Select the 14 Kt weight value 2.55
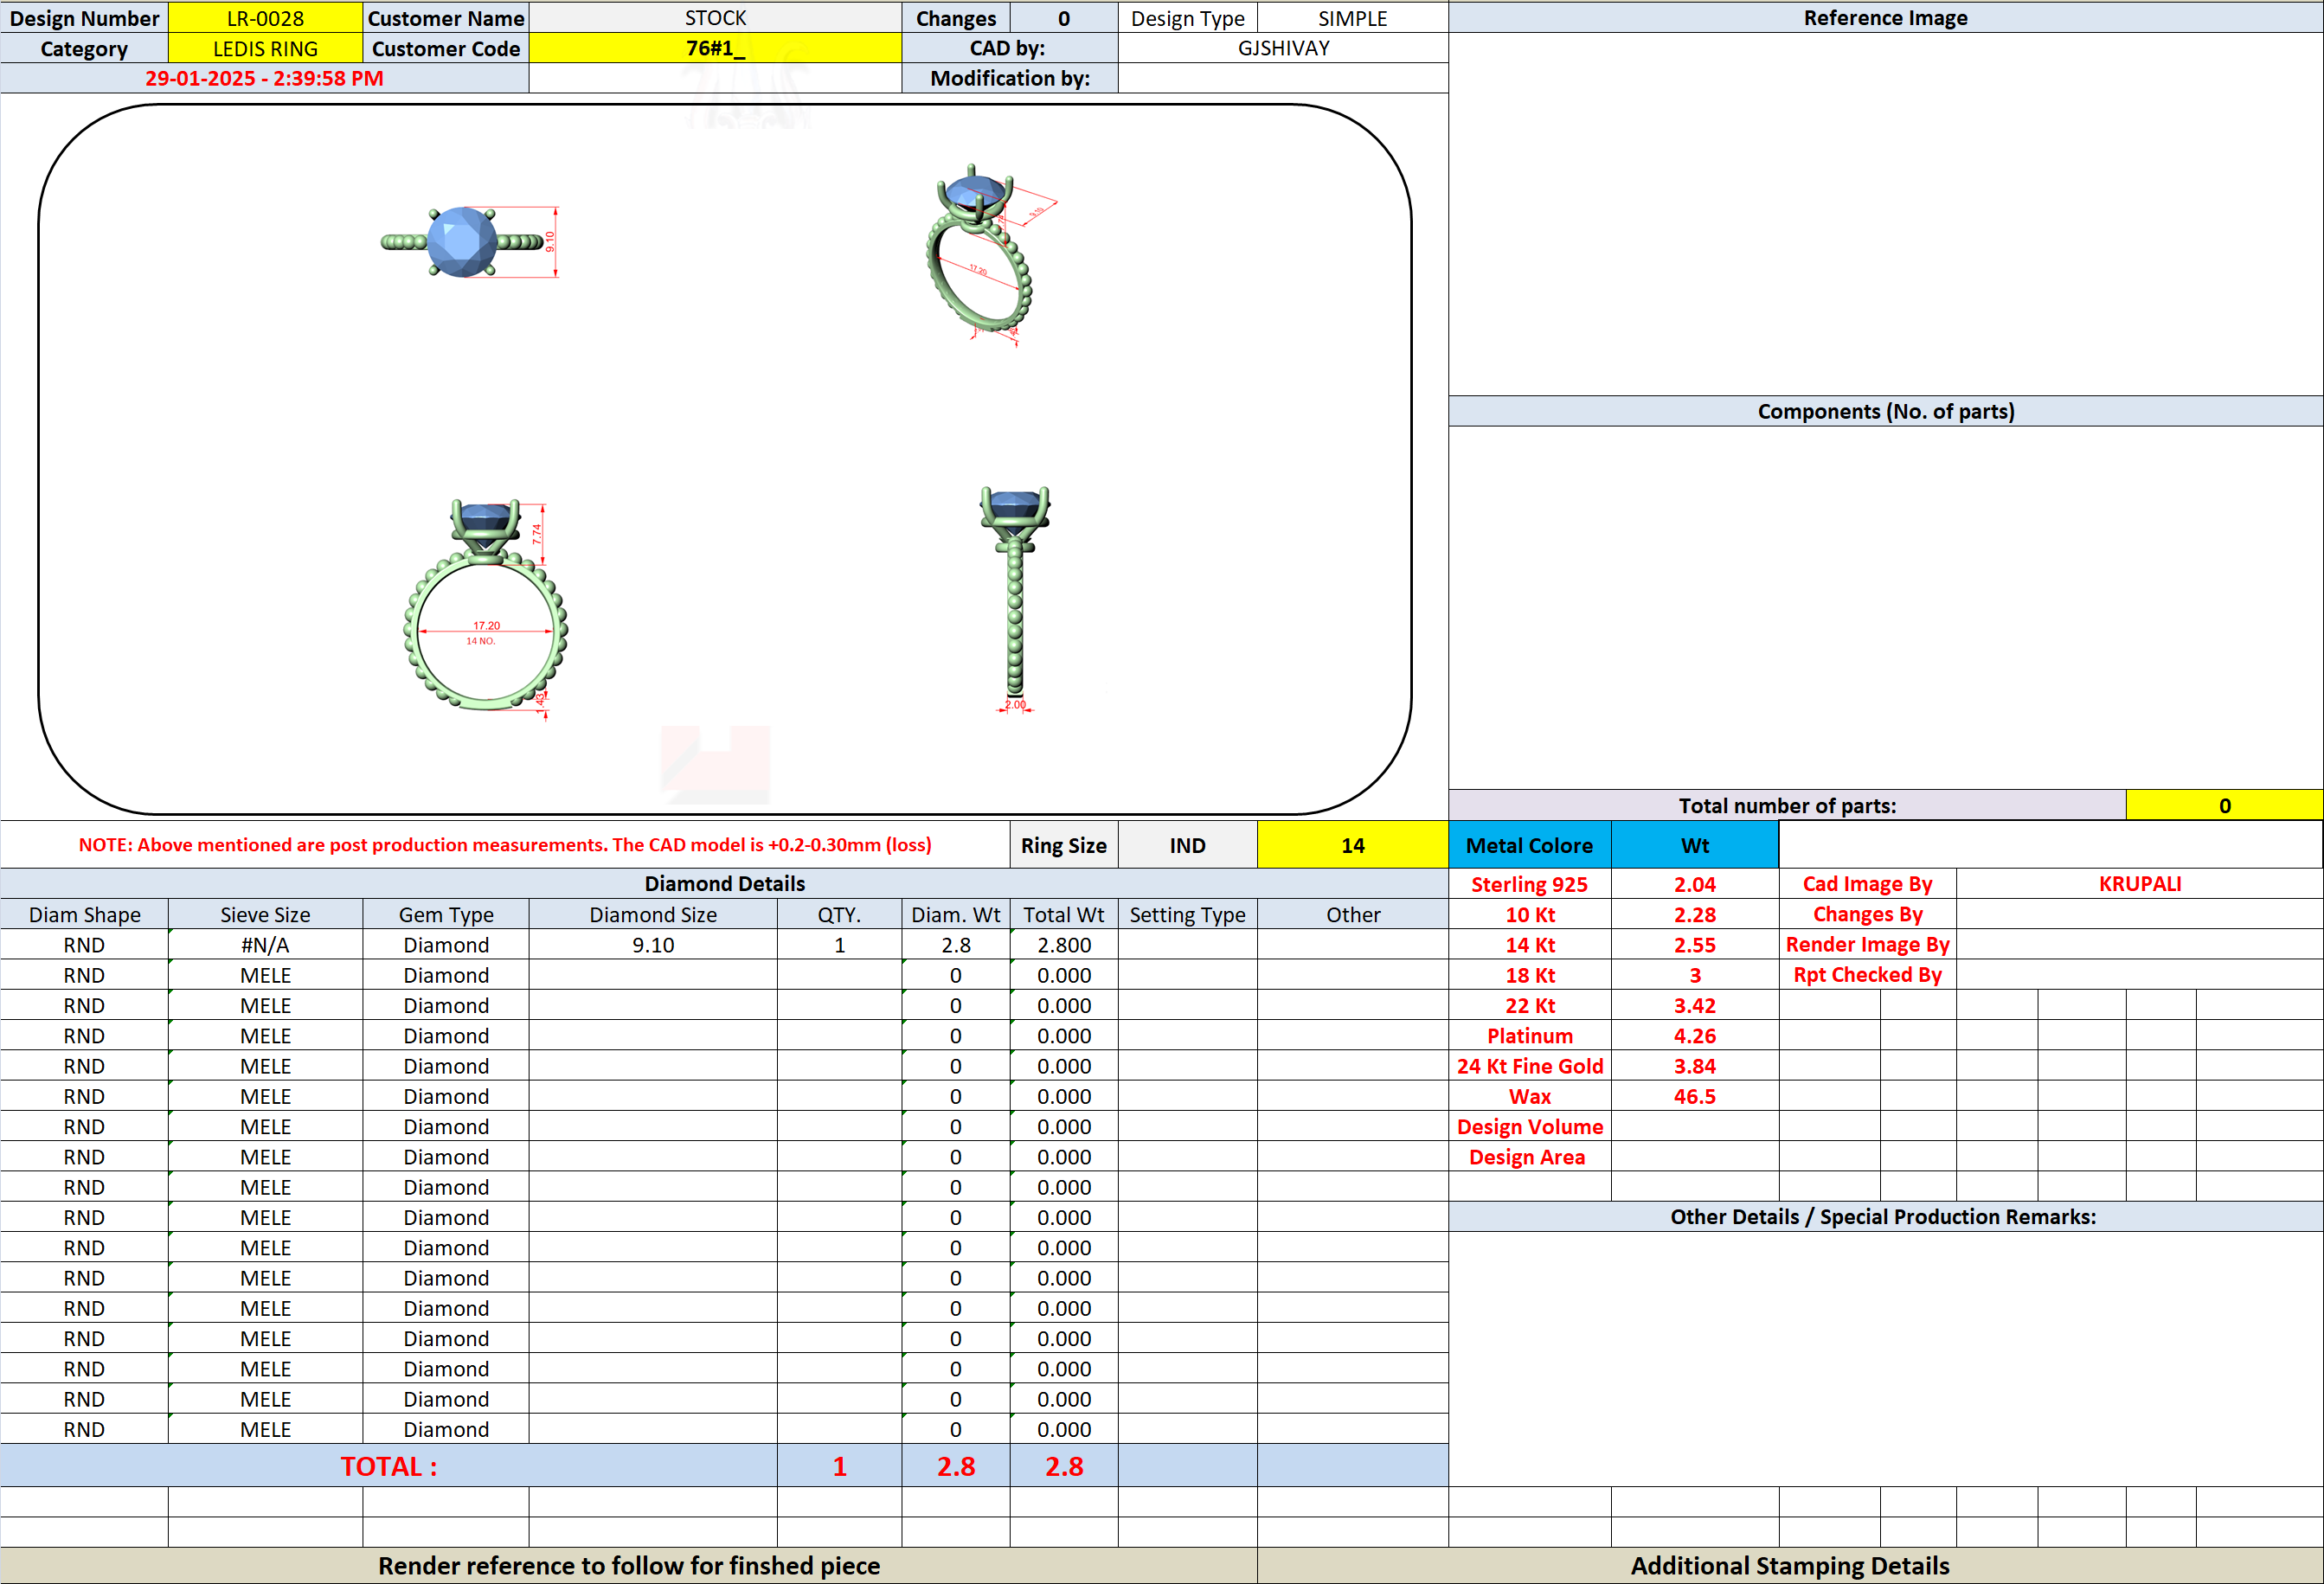Screen dimensions: 2324x1584 pyautogui.click(x=1695, y=945)
